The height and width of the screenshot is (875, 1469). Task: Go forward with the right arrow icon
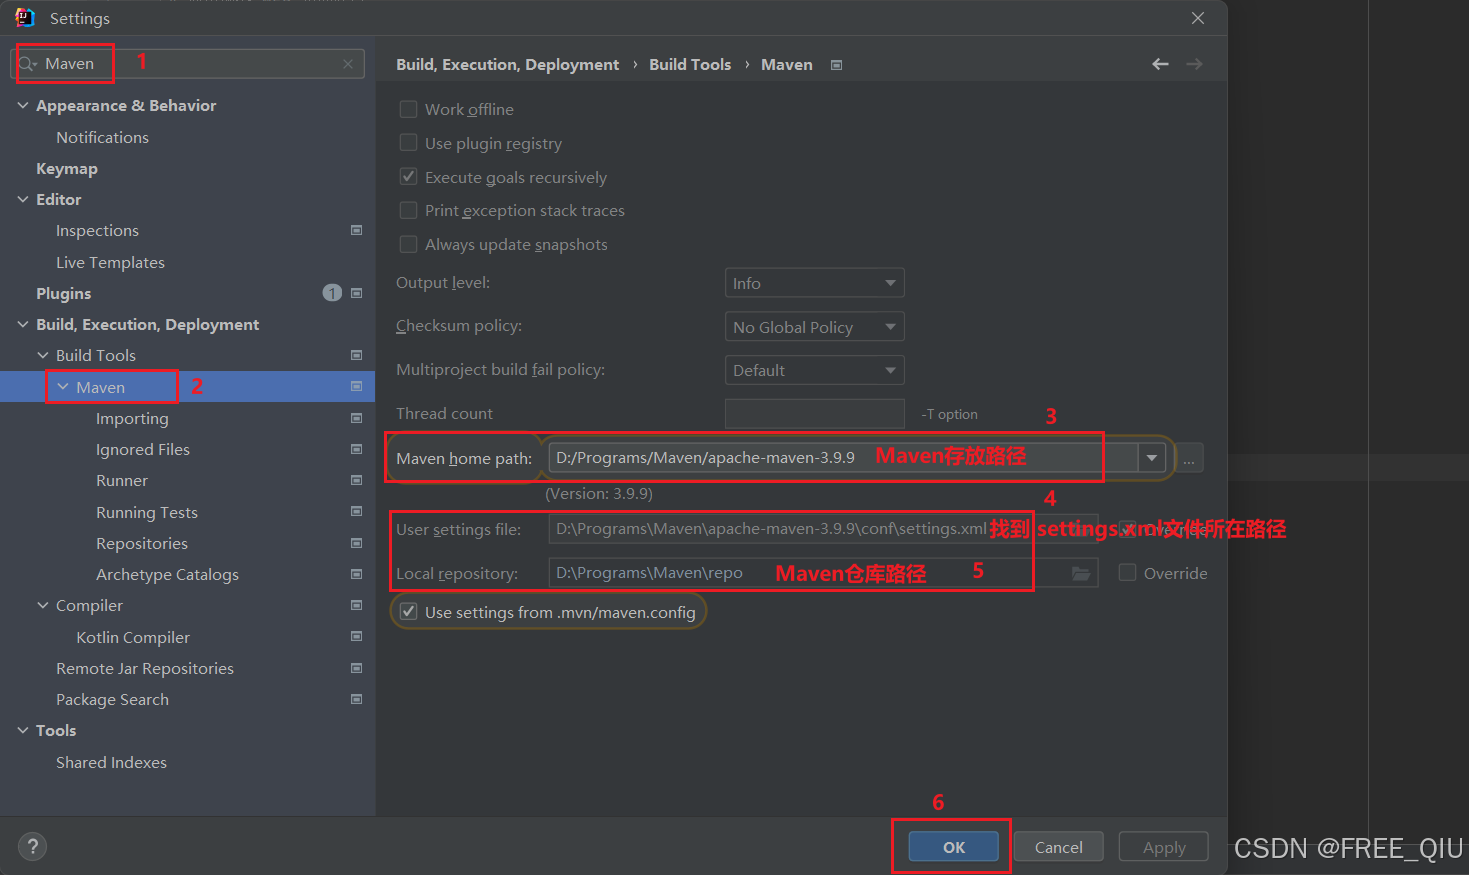1194,64
